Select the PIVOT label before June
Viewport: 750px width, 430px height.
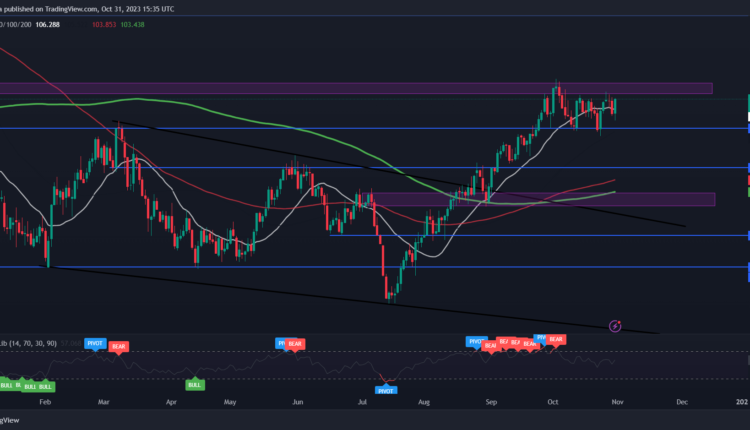[x=282, y=342]
